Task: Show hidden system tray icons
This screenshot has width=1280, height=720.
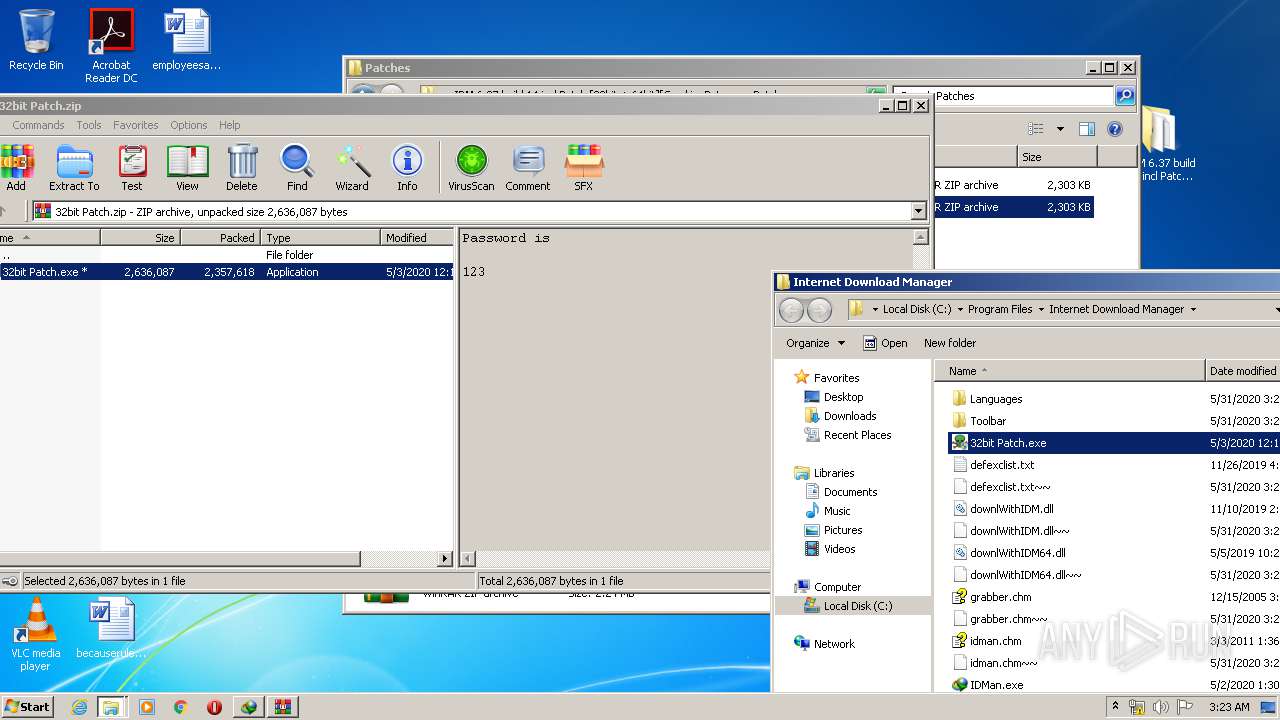Action: tap(1114, 707)
